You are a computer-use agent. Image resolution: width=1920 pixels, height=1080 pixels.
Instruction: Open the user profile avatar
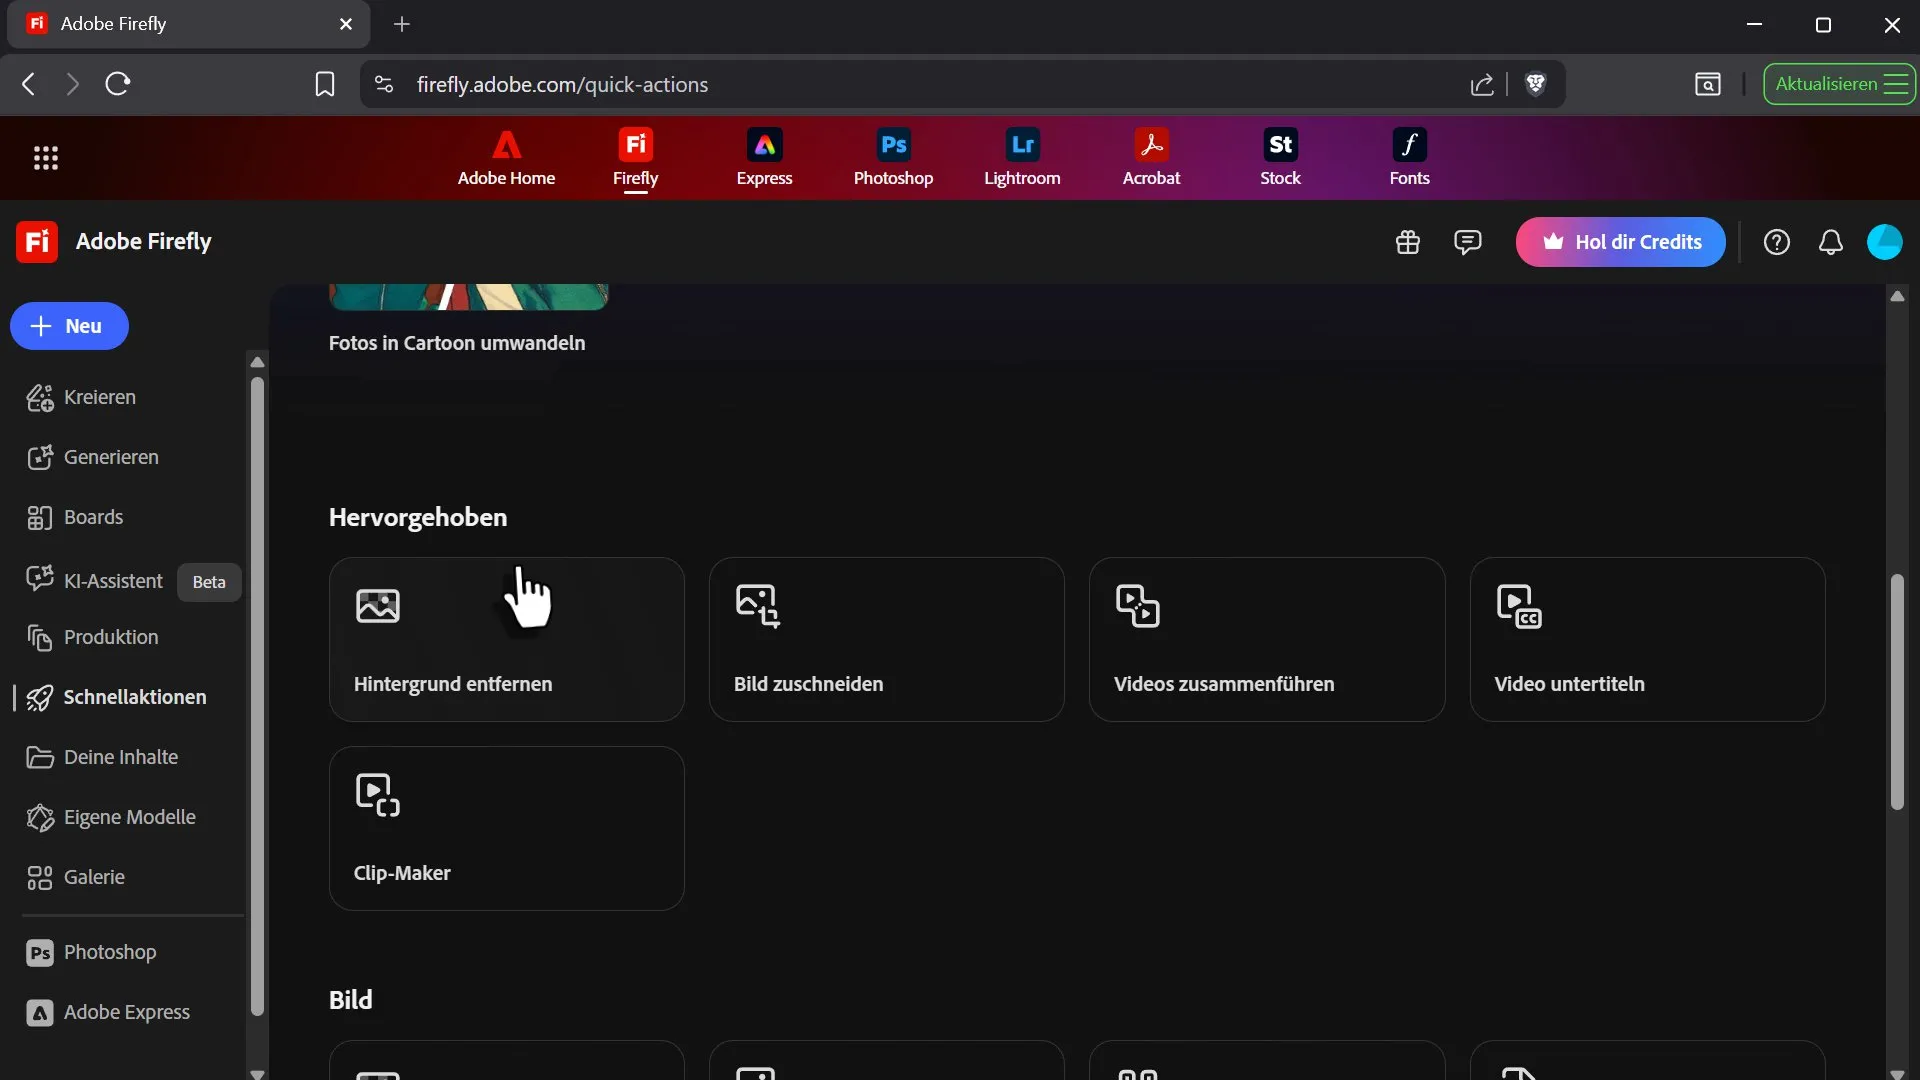coord(1885,242)
